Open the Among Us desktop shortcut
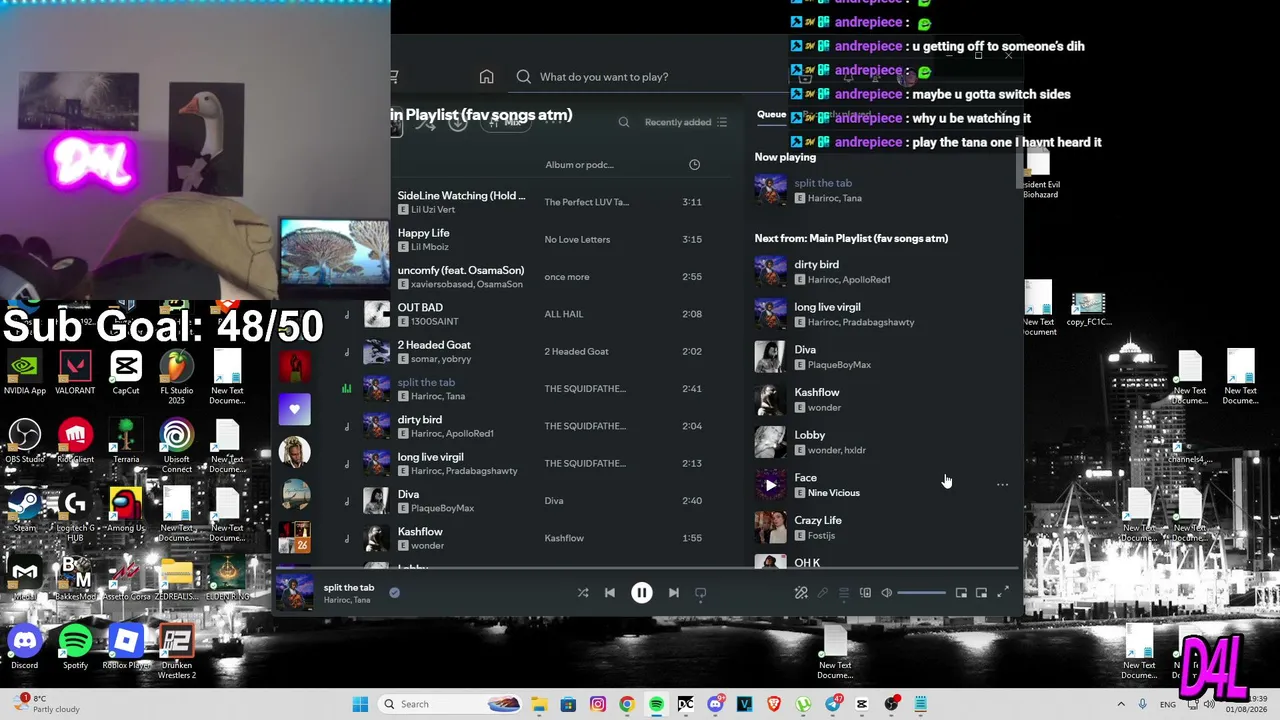The width and height of the screenshot is (1280, 720). click(126, 510)
